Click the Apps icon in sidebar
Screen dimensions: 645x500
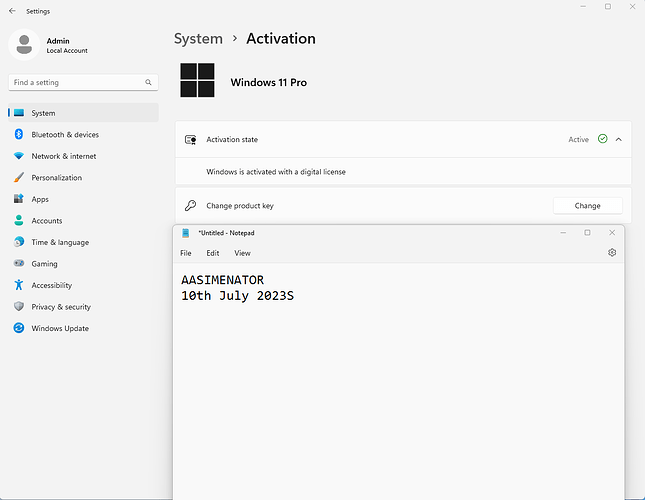pos(19,199)
